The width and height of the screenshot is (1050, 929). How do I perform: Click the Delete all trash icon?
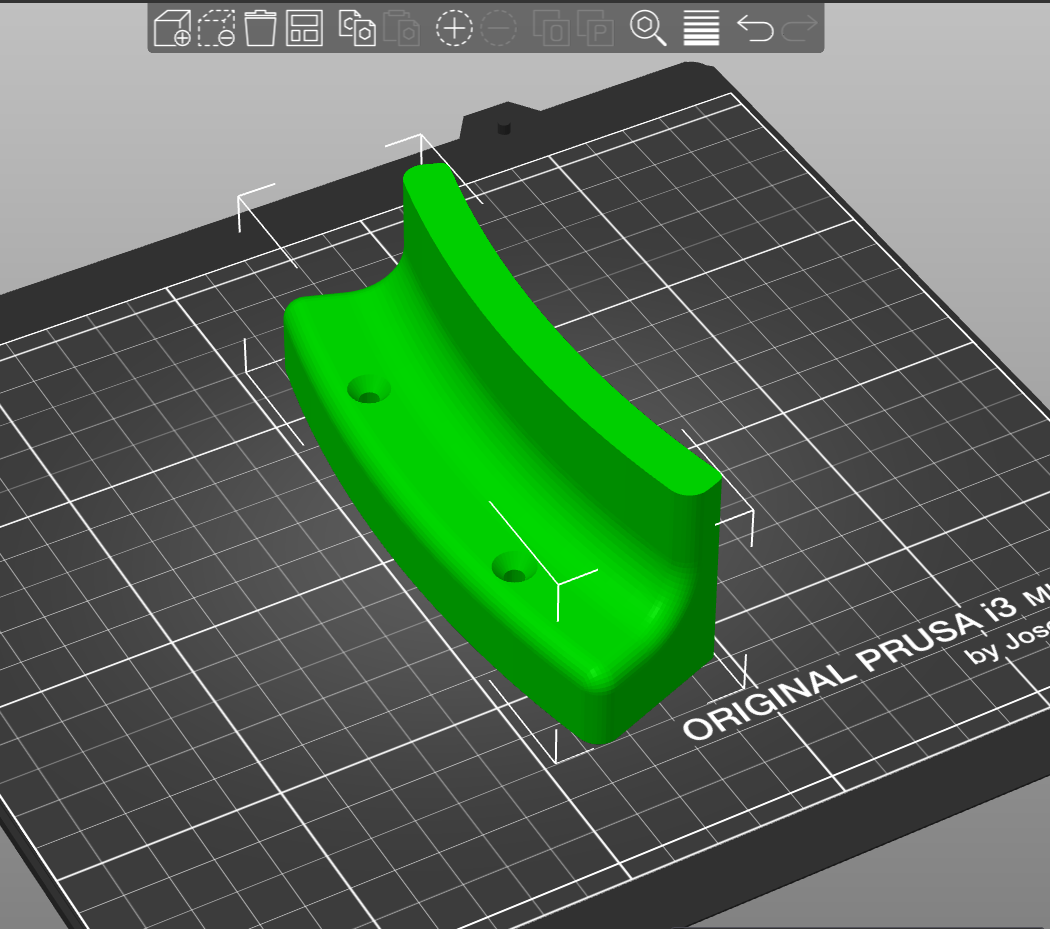(x=260, y=28)
